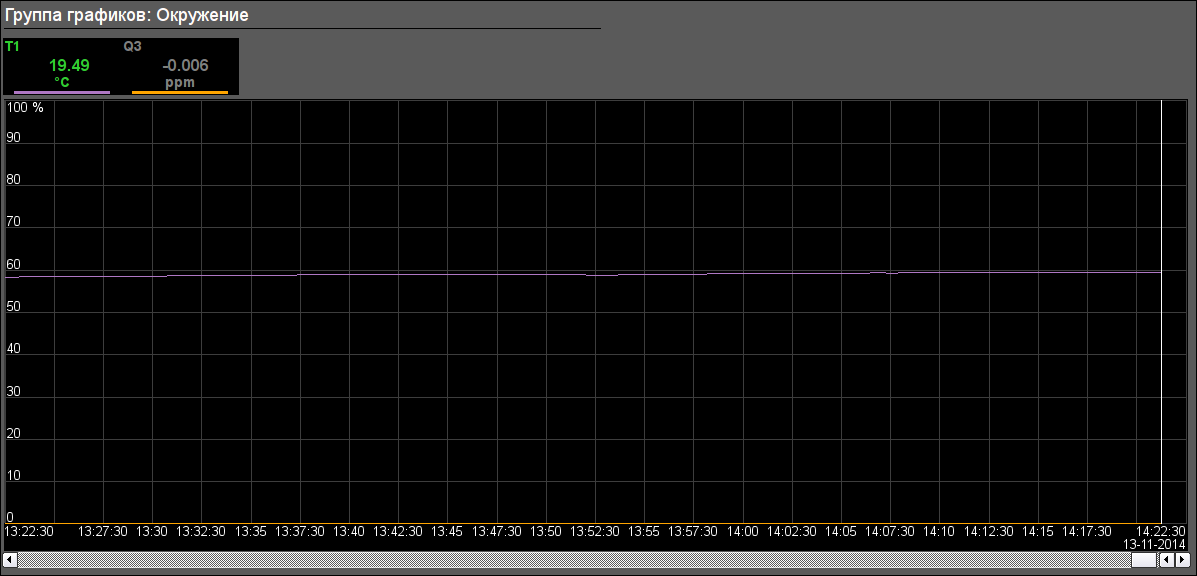This screenshot has width=1197, height=576.
Task: Click the 13:55 time label
Action: click(644, 531)
